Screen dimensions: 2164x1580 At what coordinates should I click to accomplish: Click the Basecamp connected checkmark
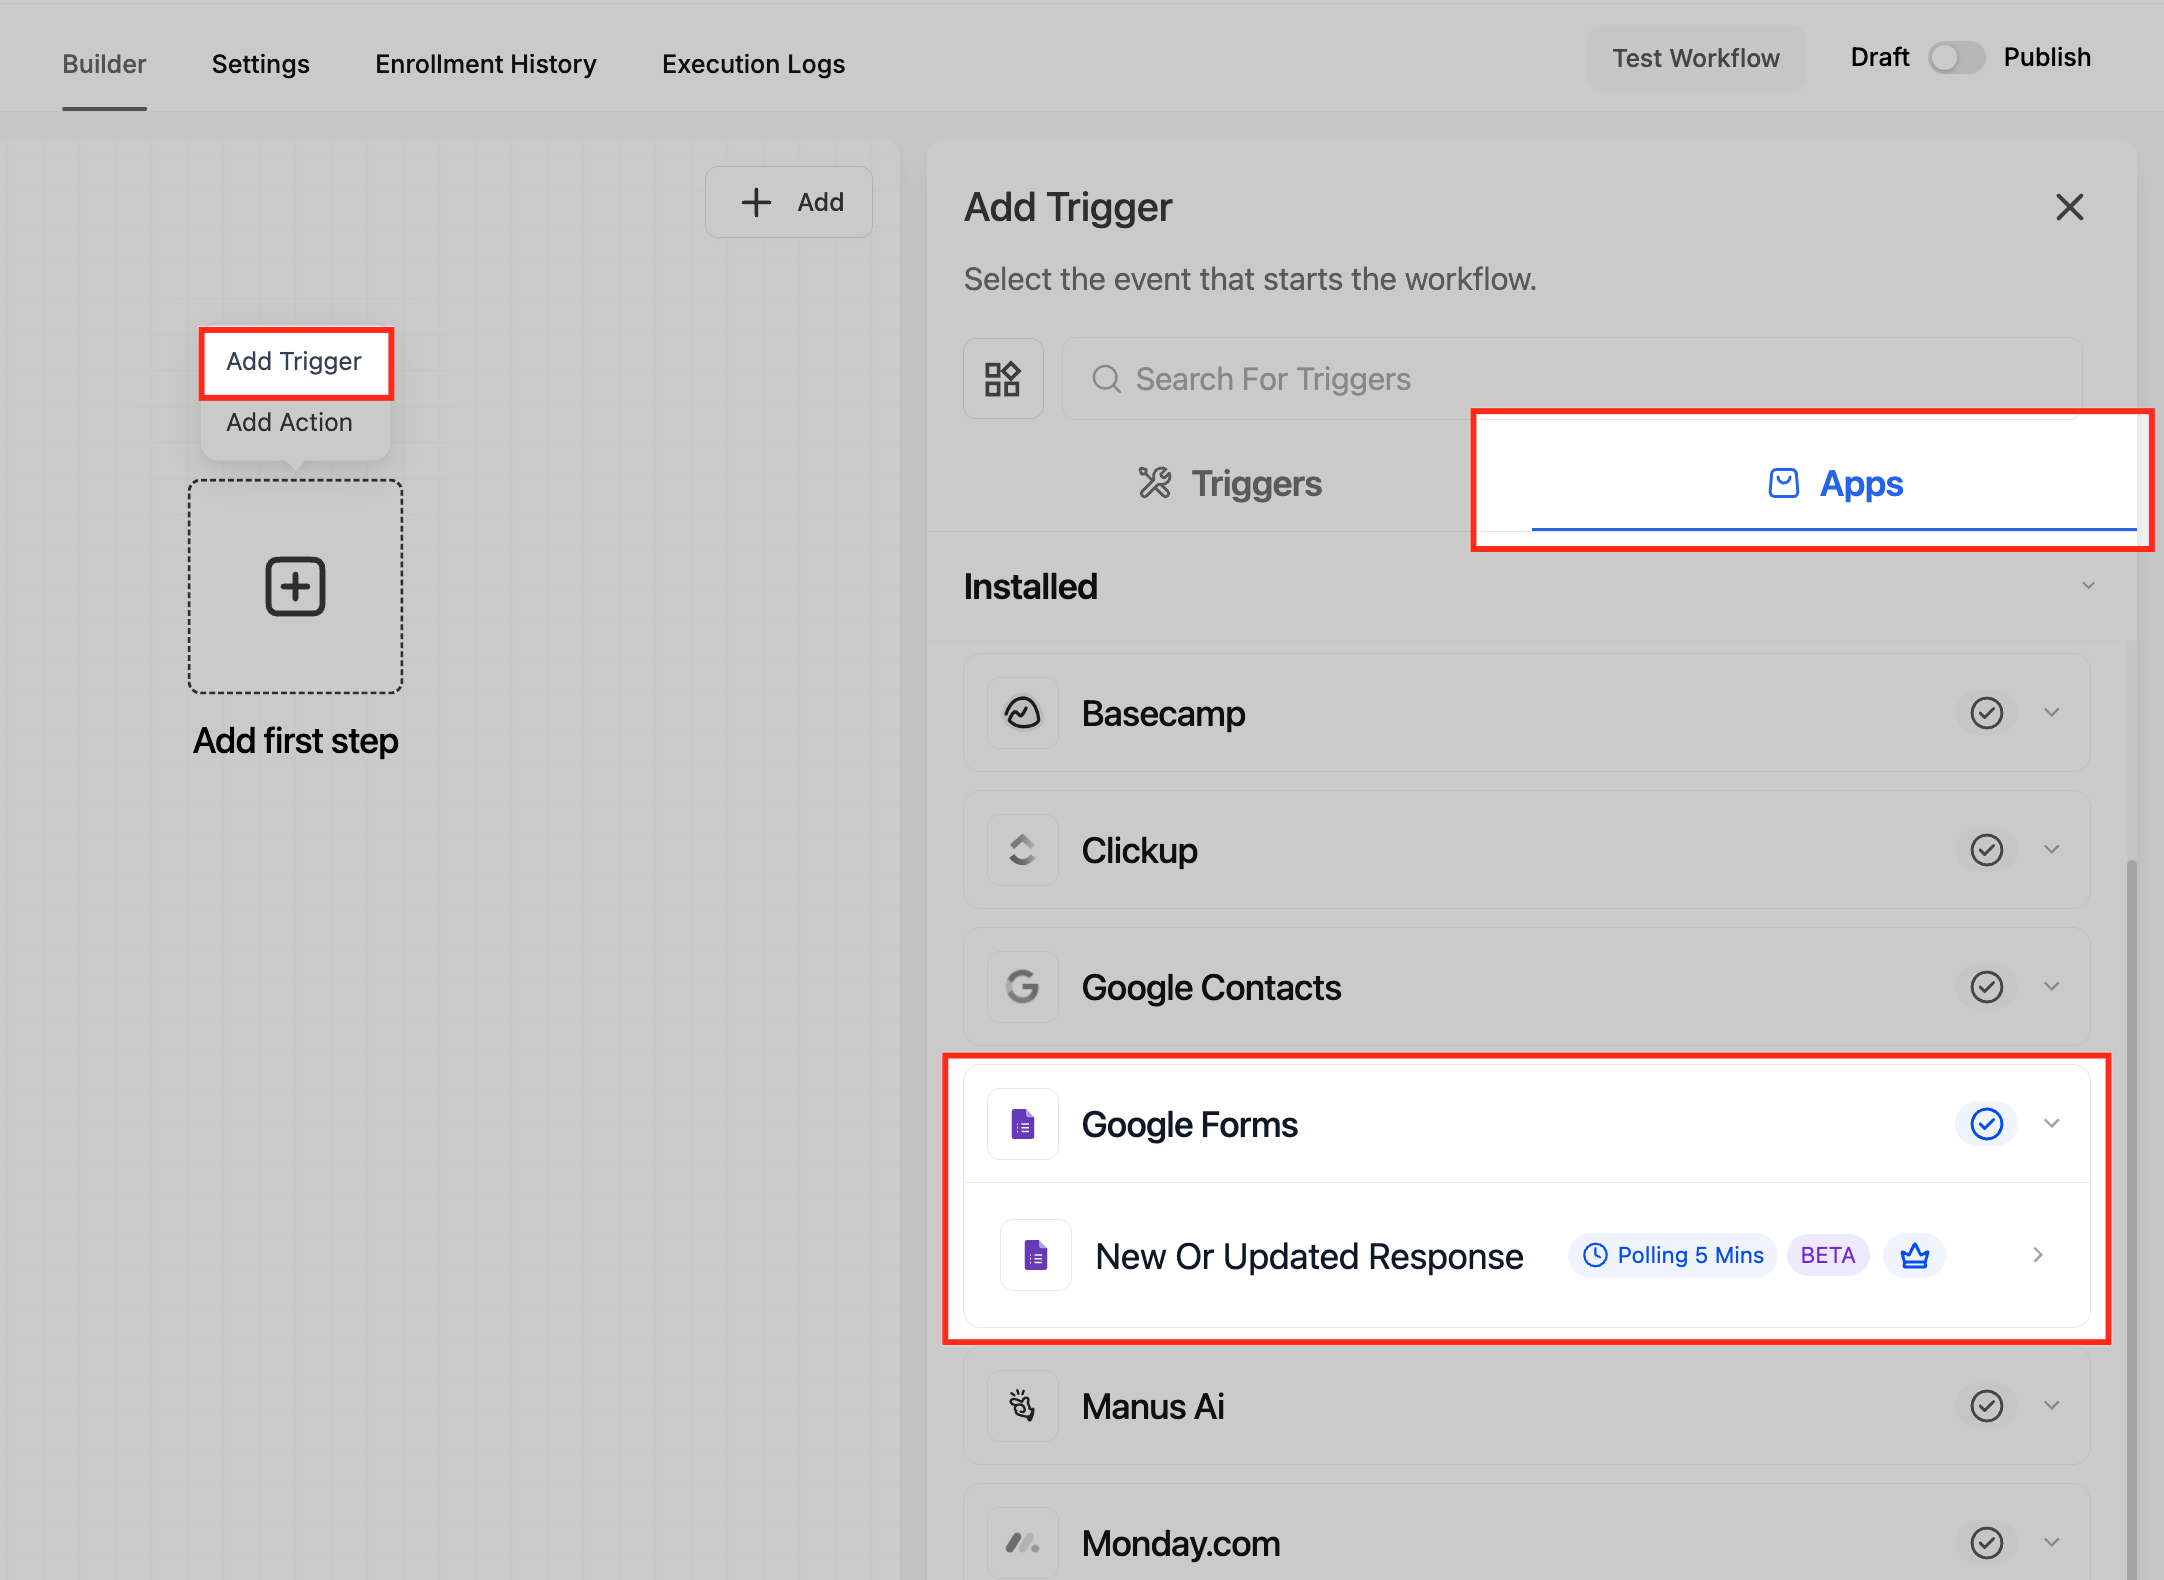[x=1986, y=713]
